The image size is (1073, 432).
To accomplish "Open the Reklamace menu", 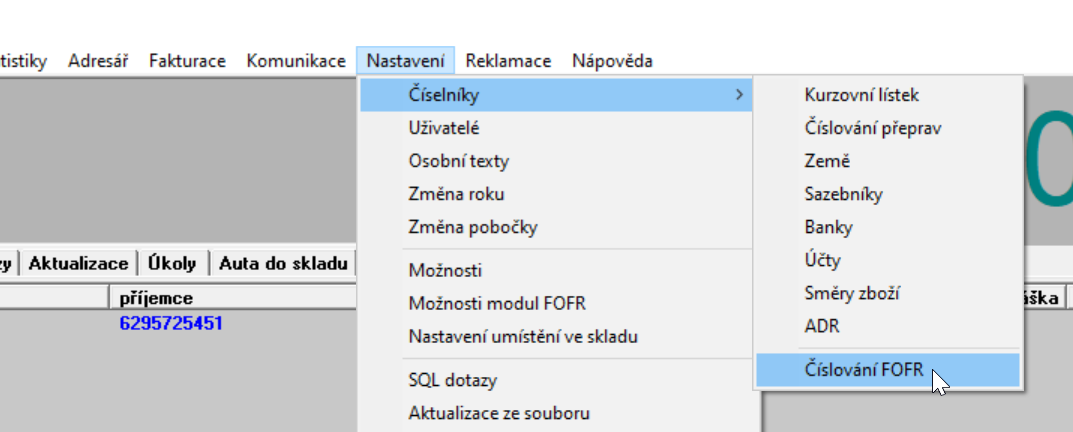I will 508,61.
